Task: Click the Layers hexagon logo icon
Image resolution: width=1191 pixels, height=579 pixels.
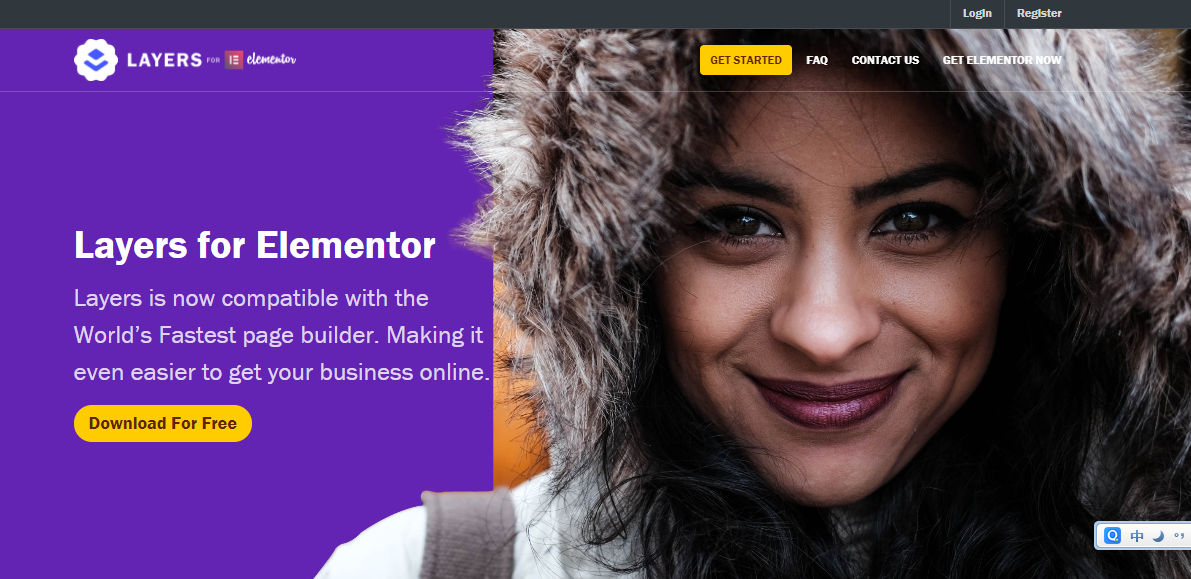Action: (96, 60)
